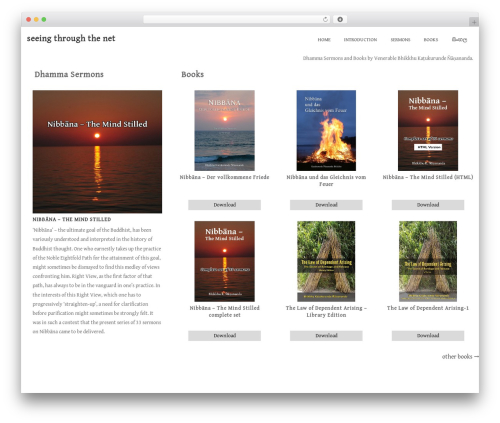Maximize the window with the green button
500x423 pixels.
point(44,19)
